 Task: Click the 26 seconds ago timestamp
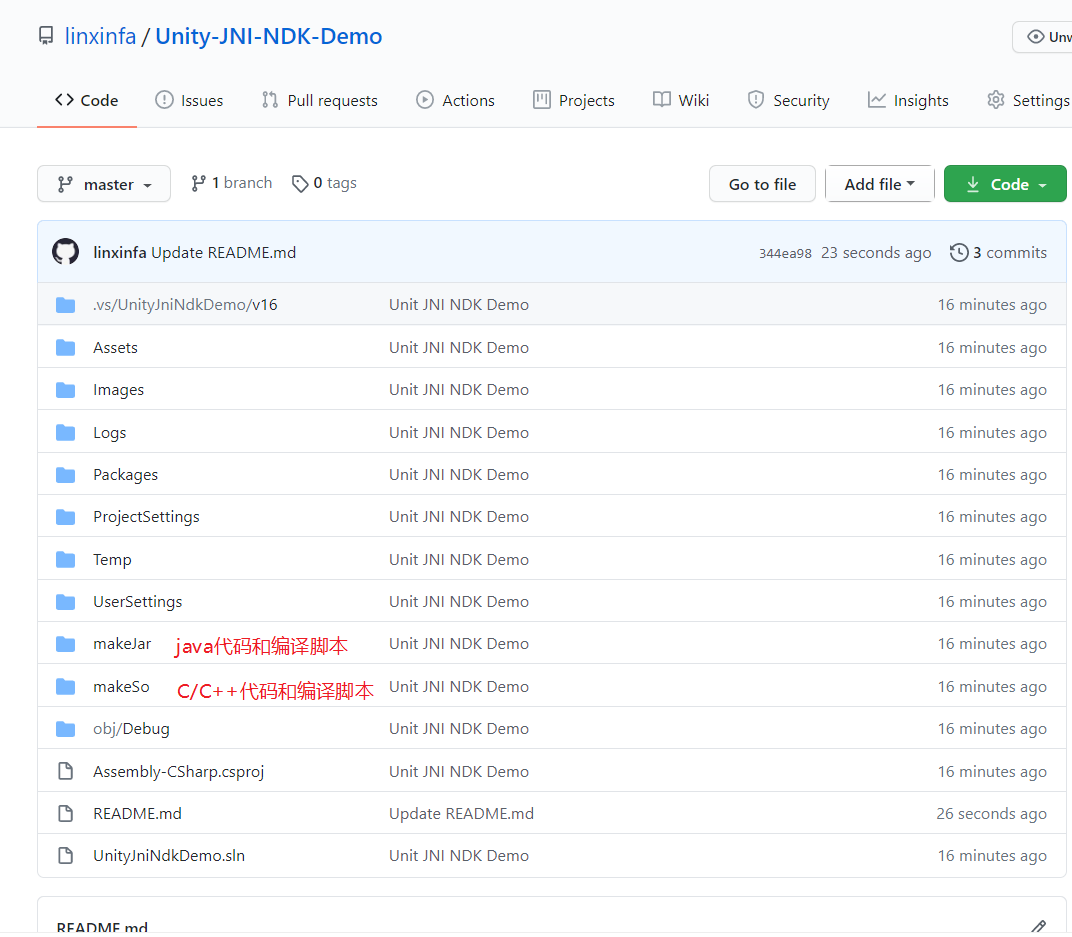(991, 813)
